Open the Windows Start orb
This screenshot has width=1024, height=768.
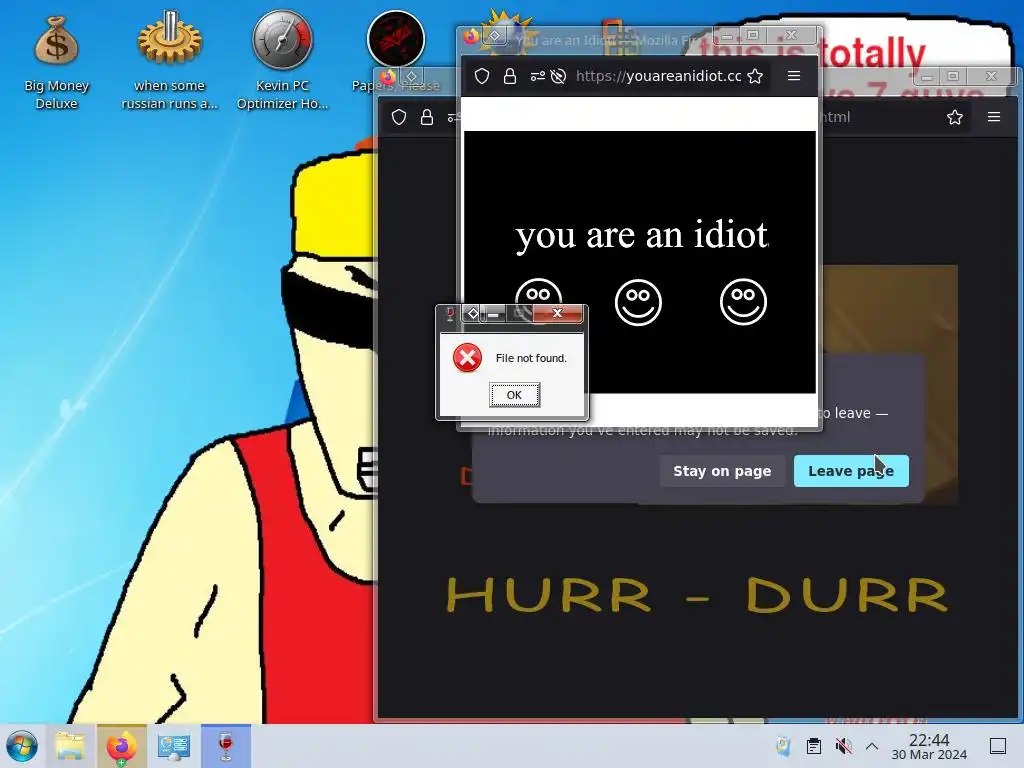point(22,746)
